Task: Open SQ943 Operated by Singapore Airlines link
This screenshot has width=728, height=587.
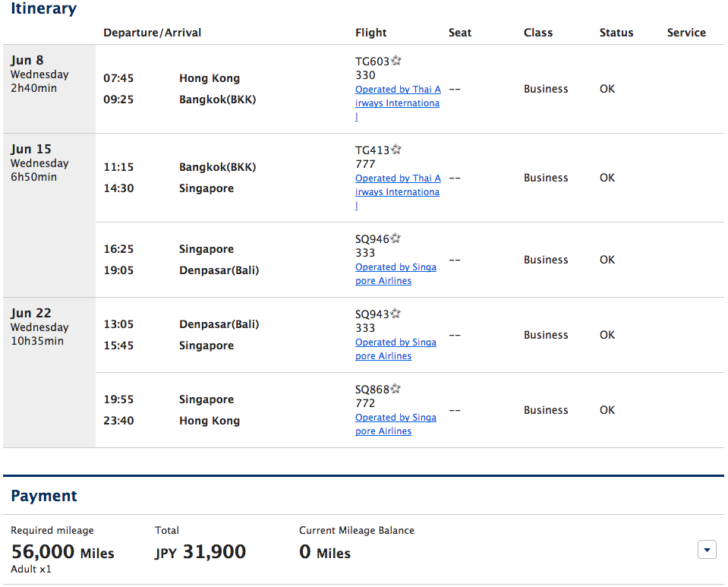Action: (396, 349)
